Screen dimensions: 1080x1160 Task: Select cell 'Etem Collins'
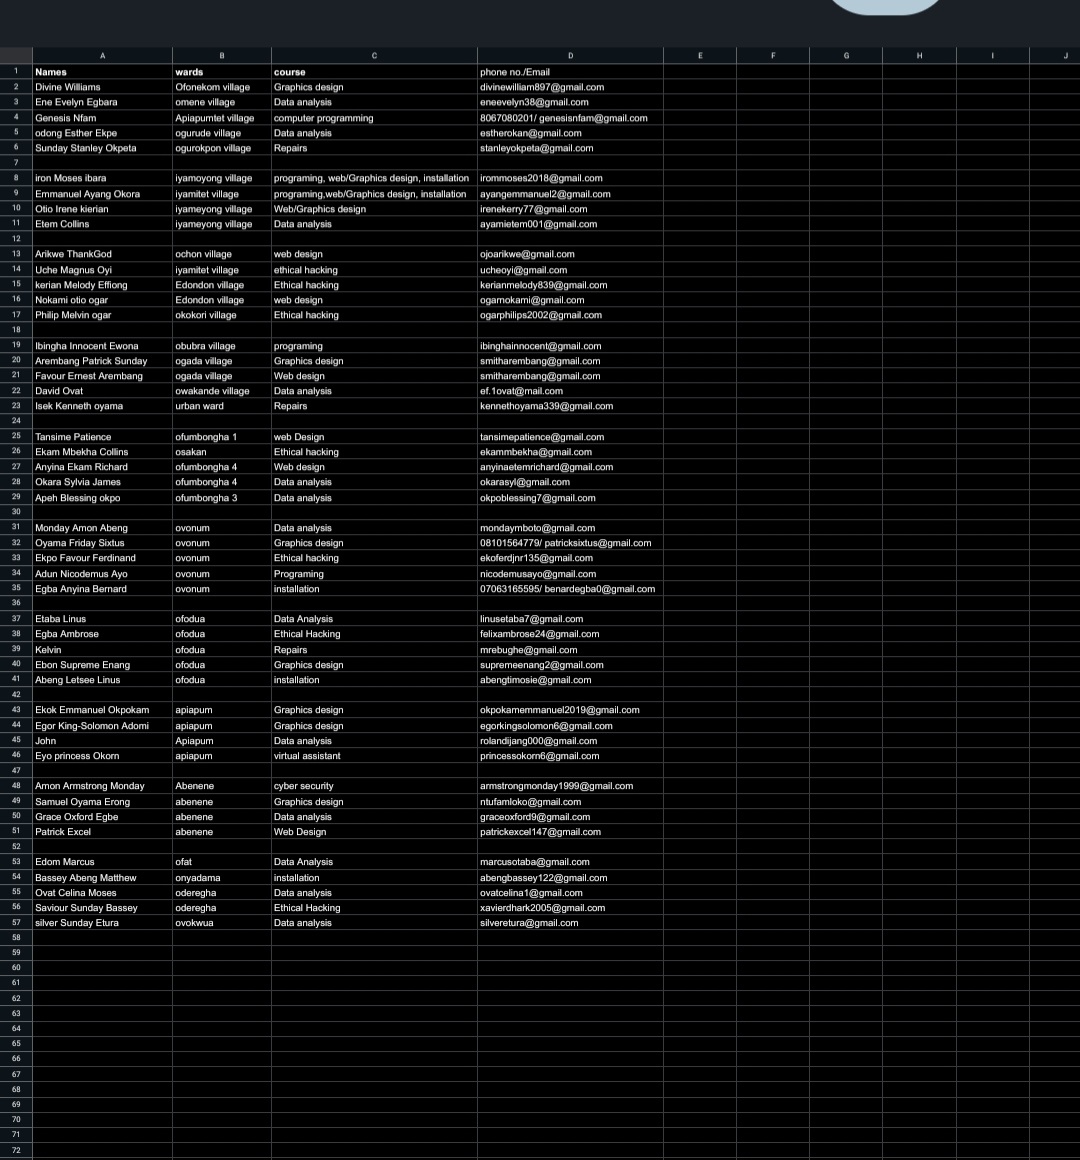[x=102, y=224]
